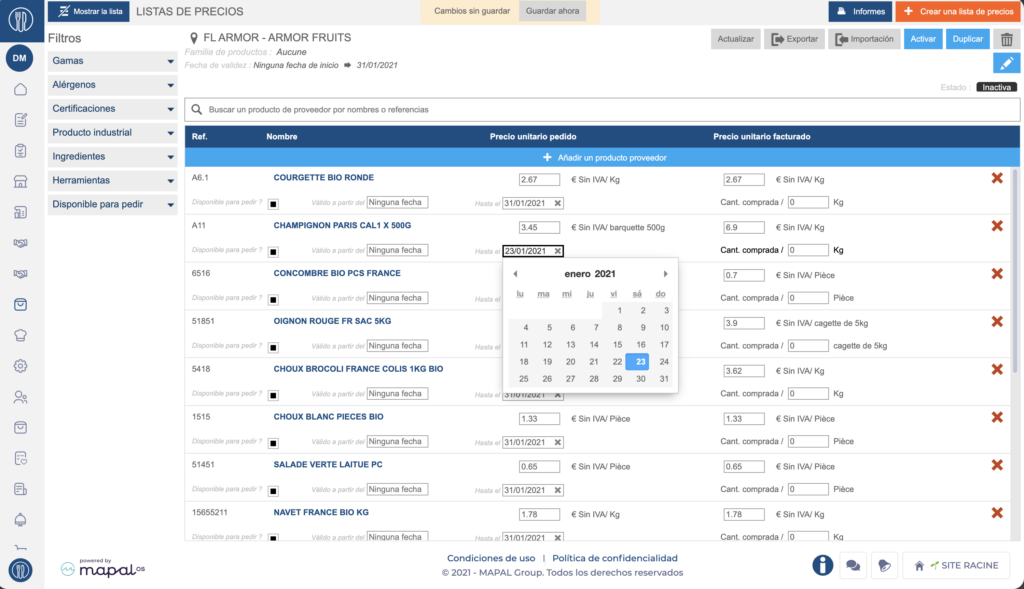Clear the 23/01/2021 date field

[558, 251]
